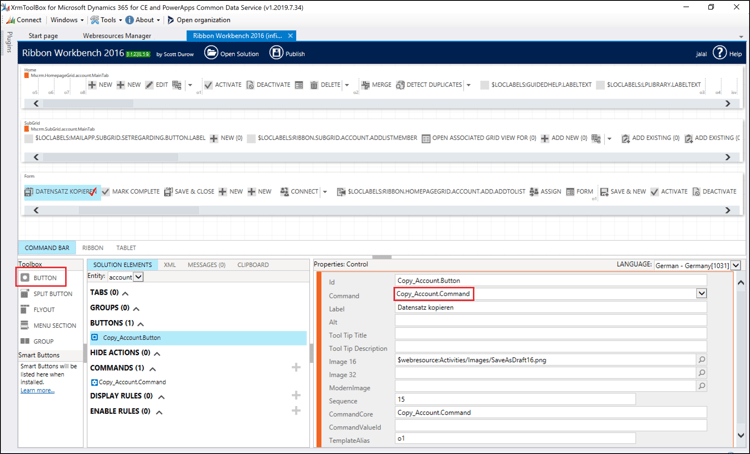The image size is (750, 454).
Task: Click the Image 16 search magnifier icon
Action: point(701,360)
